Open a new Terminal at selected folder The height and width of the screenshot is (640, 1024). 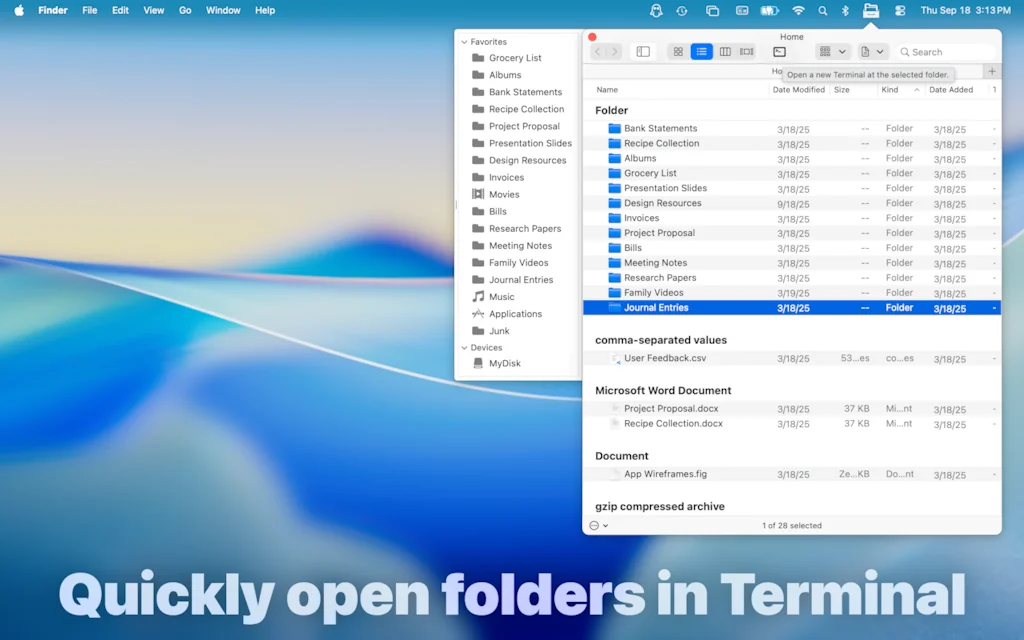coord(780,52)
